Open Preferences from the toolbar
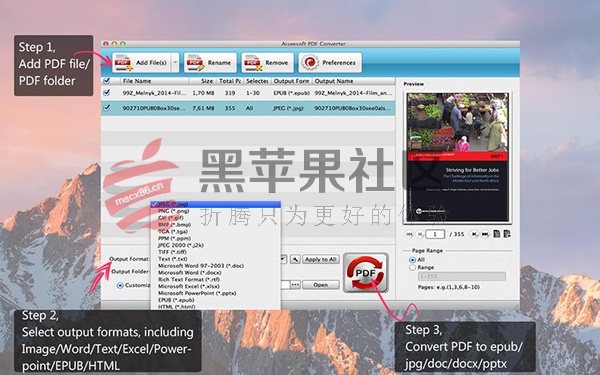Image resolution: width=600 pixels, height=375 pixels. click(330, 63)
